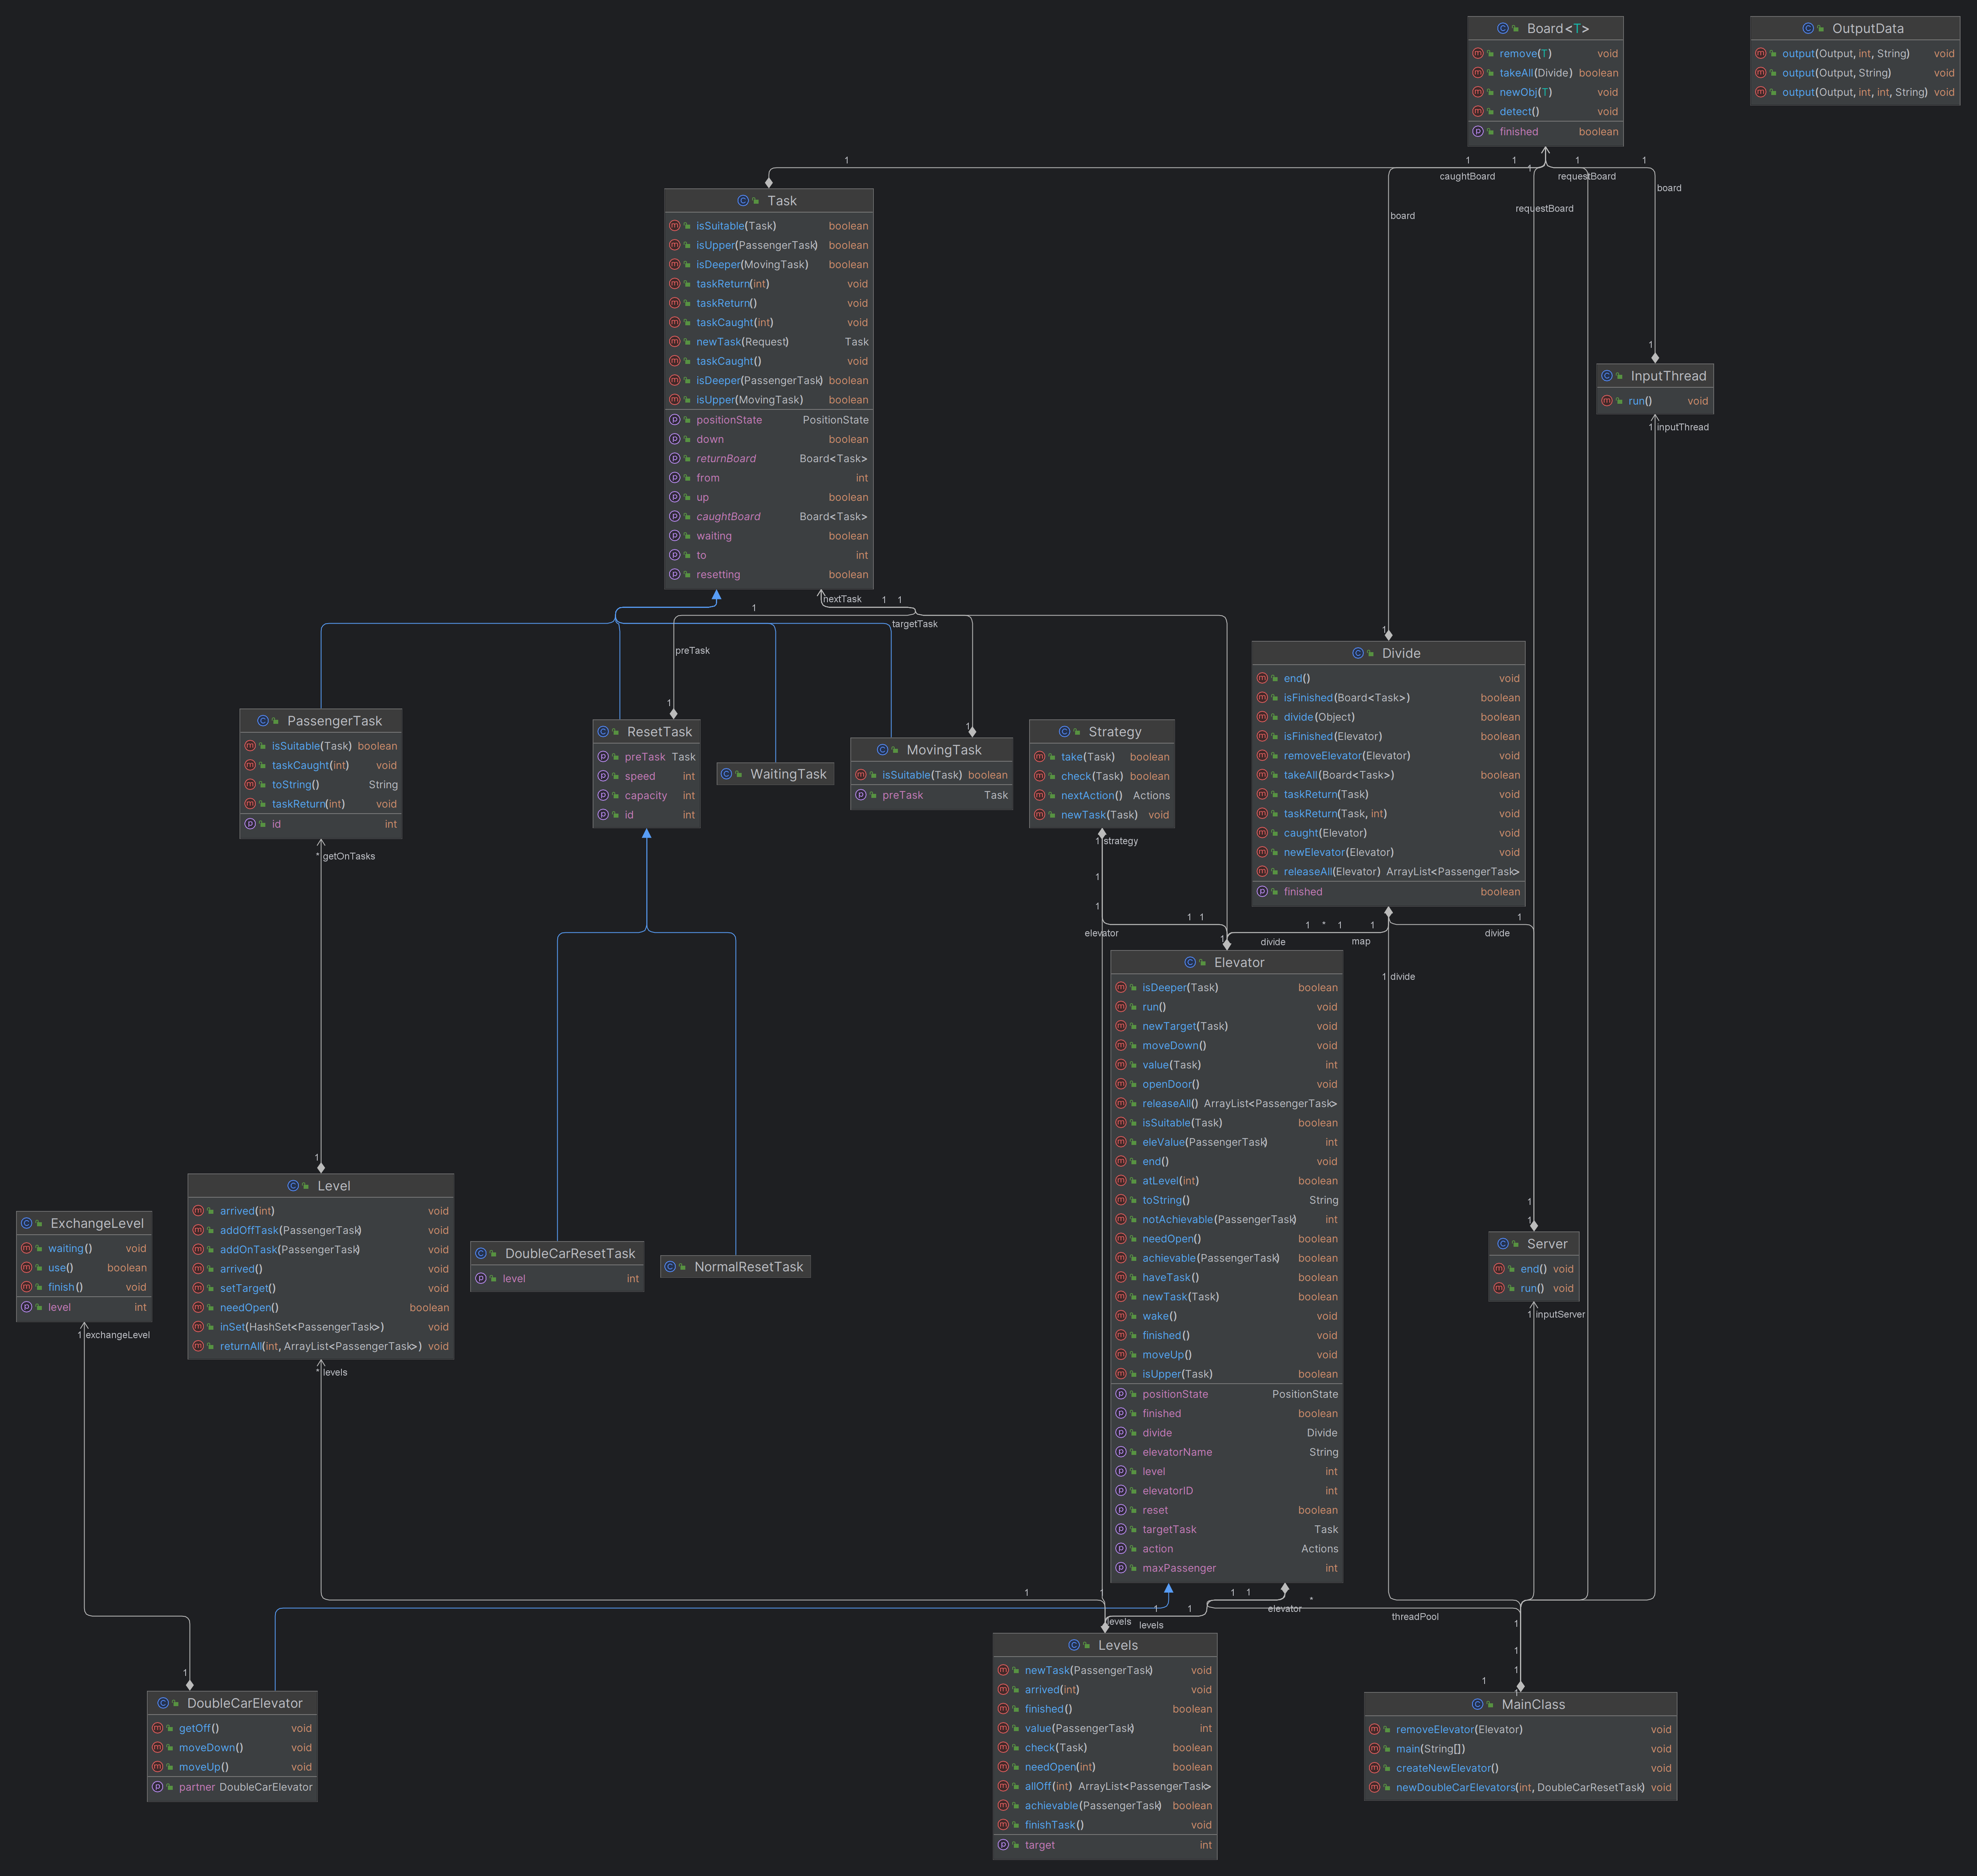Screen dimensions: 1977x1876
Task: Click the class icon beside Board<T> title
Action: coord(1503,29)
